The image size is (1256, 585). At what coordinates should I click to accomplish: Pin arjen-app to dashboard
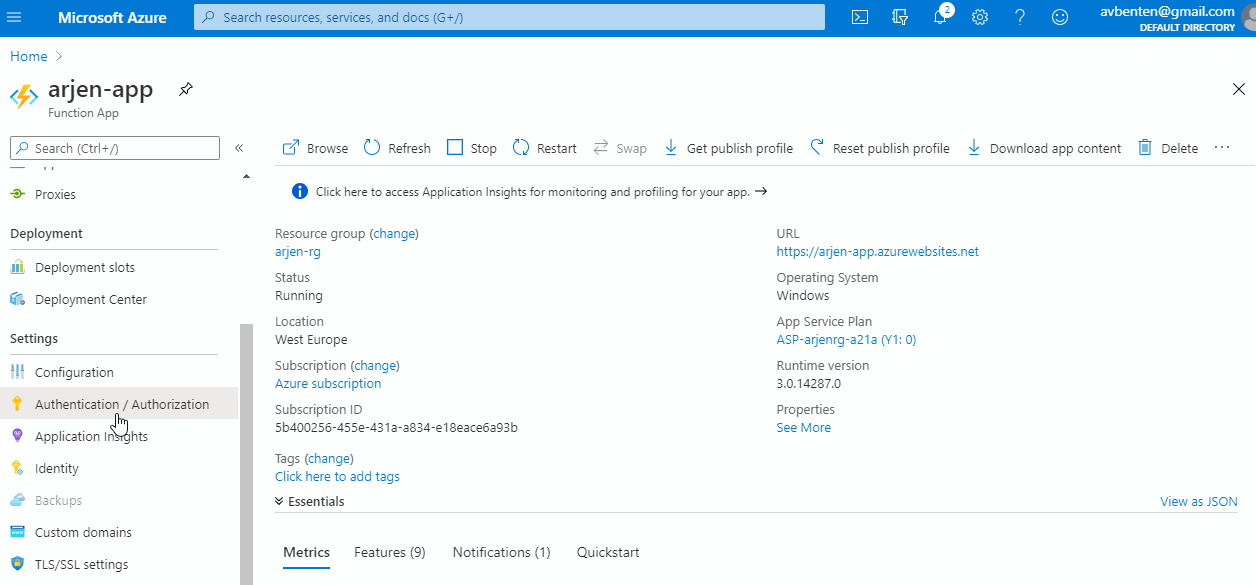(x=186, y=90)
